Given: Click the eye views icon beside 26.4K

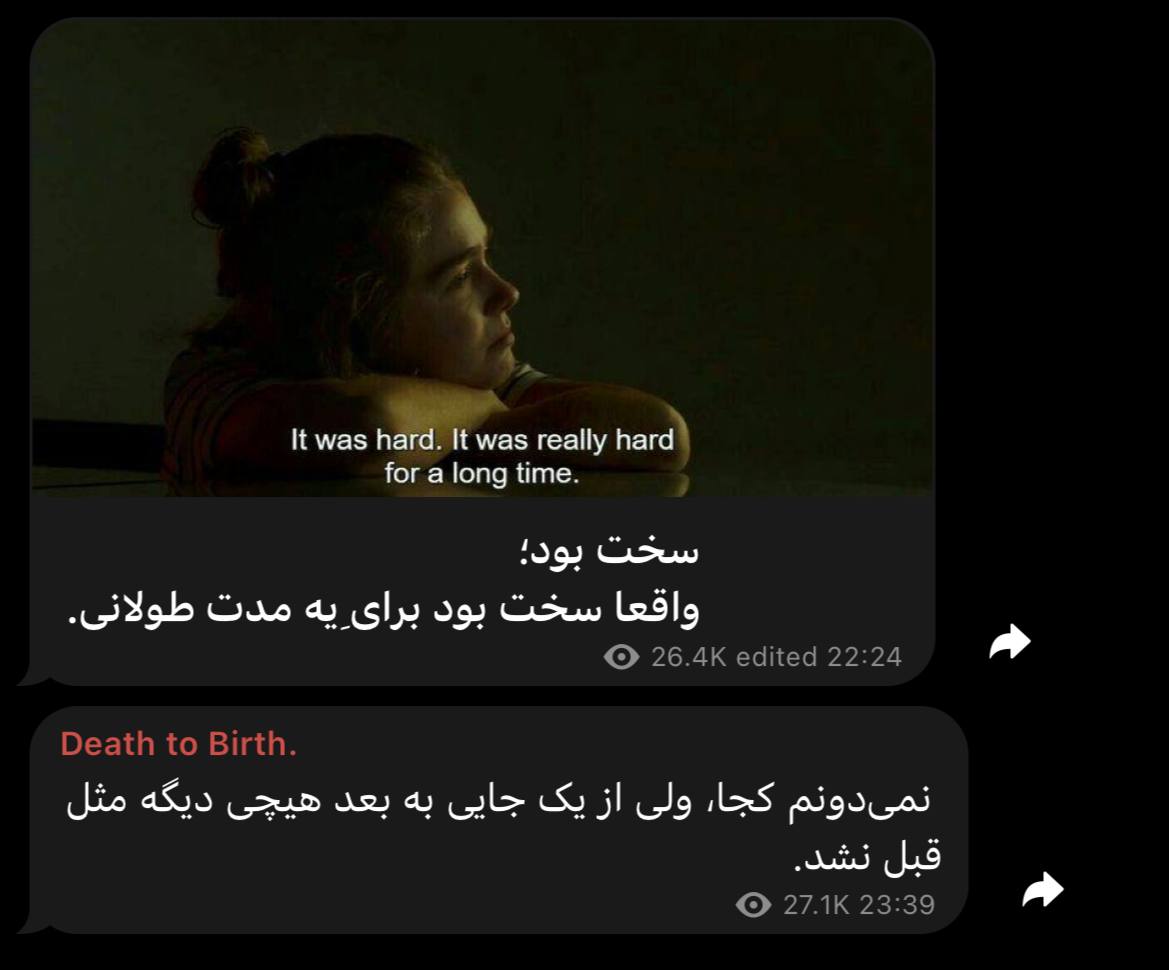Looking at the screenshot, I should click(x=621, y=657).
